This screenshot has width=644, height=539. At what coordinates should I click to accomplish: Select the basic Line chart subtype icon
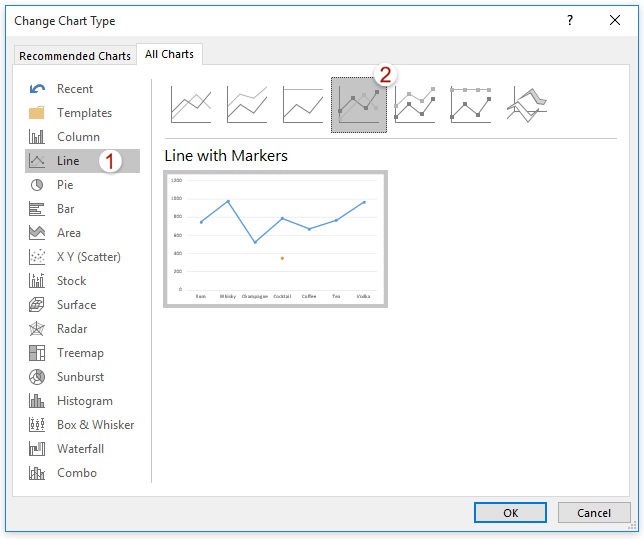tap(190, 104)
